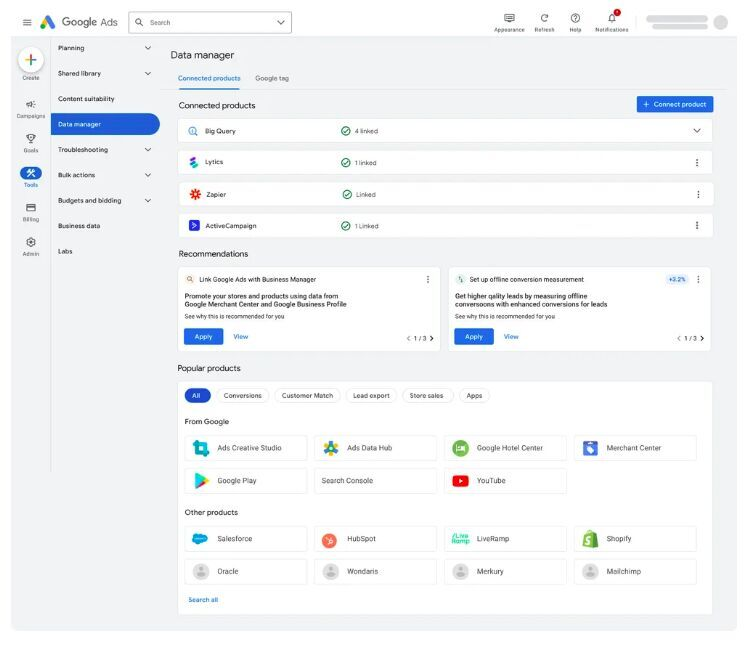Click the account avatar circle
This screenshot has width=752, height=647.
pyautogui.click(x=720, y=23)
